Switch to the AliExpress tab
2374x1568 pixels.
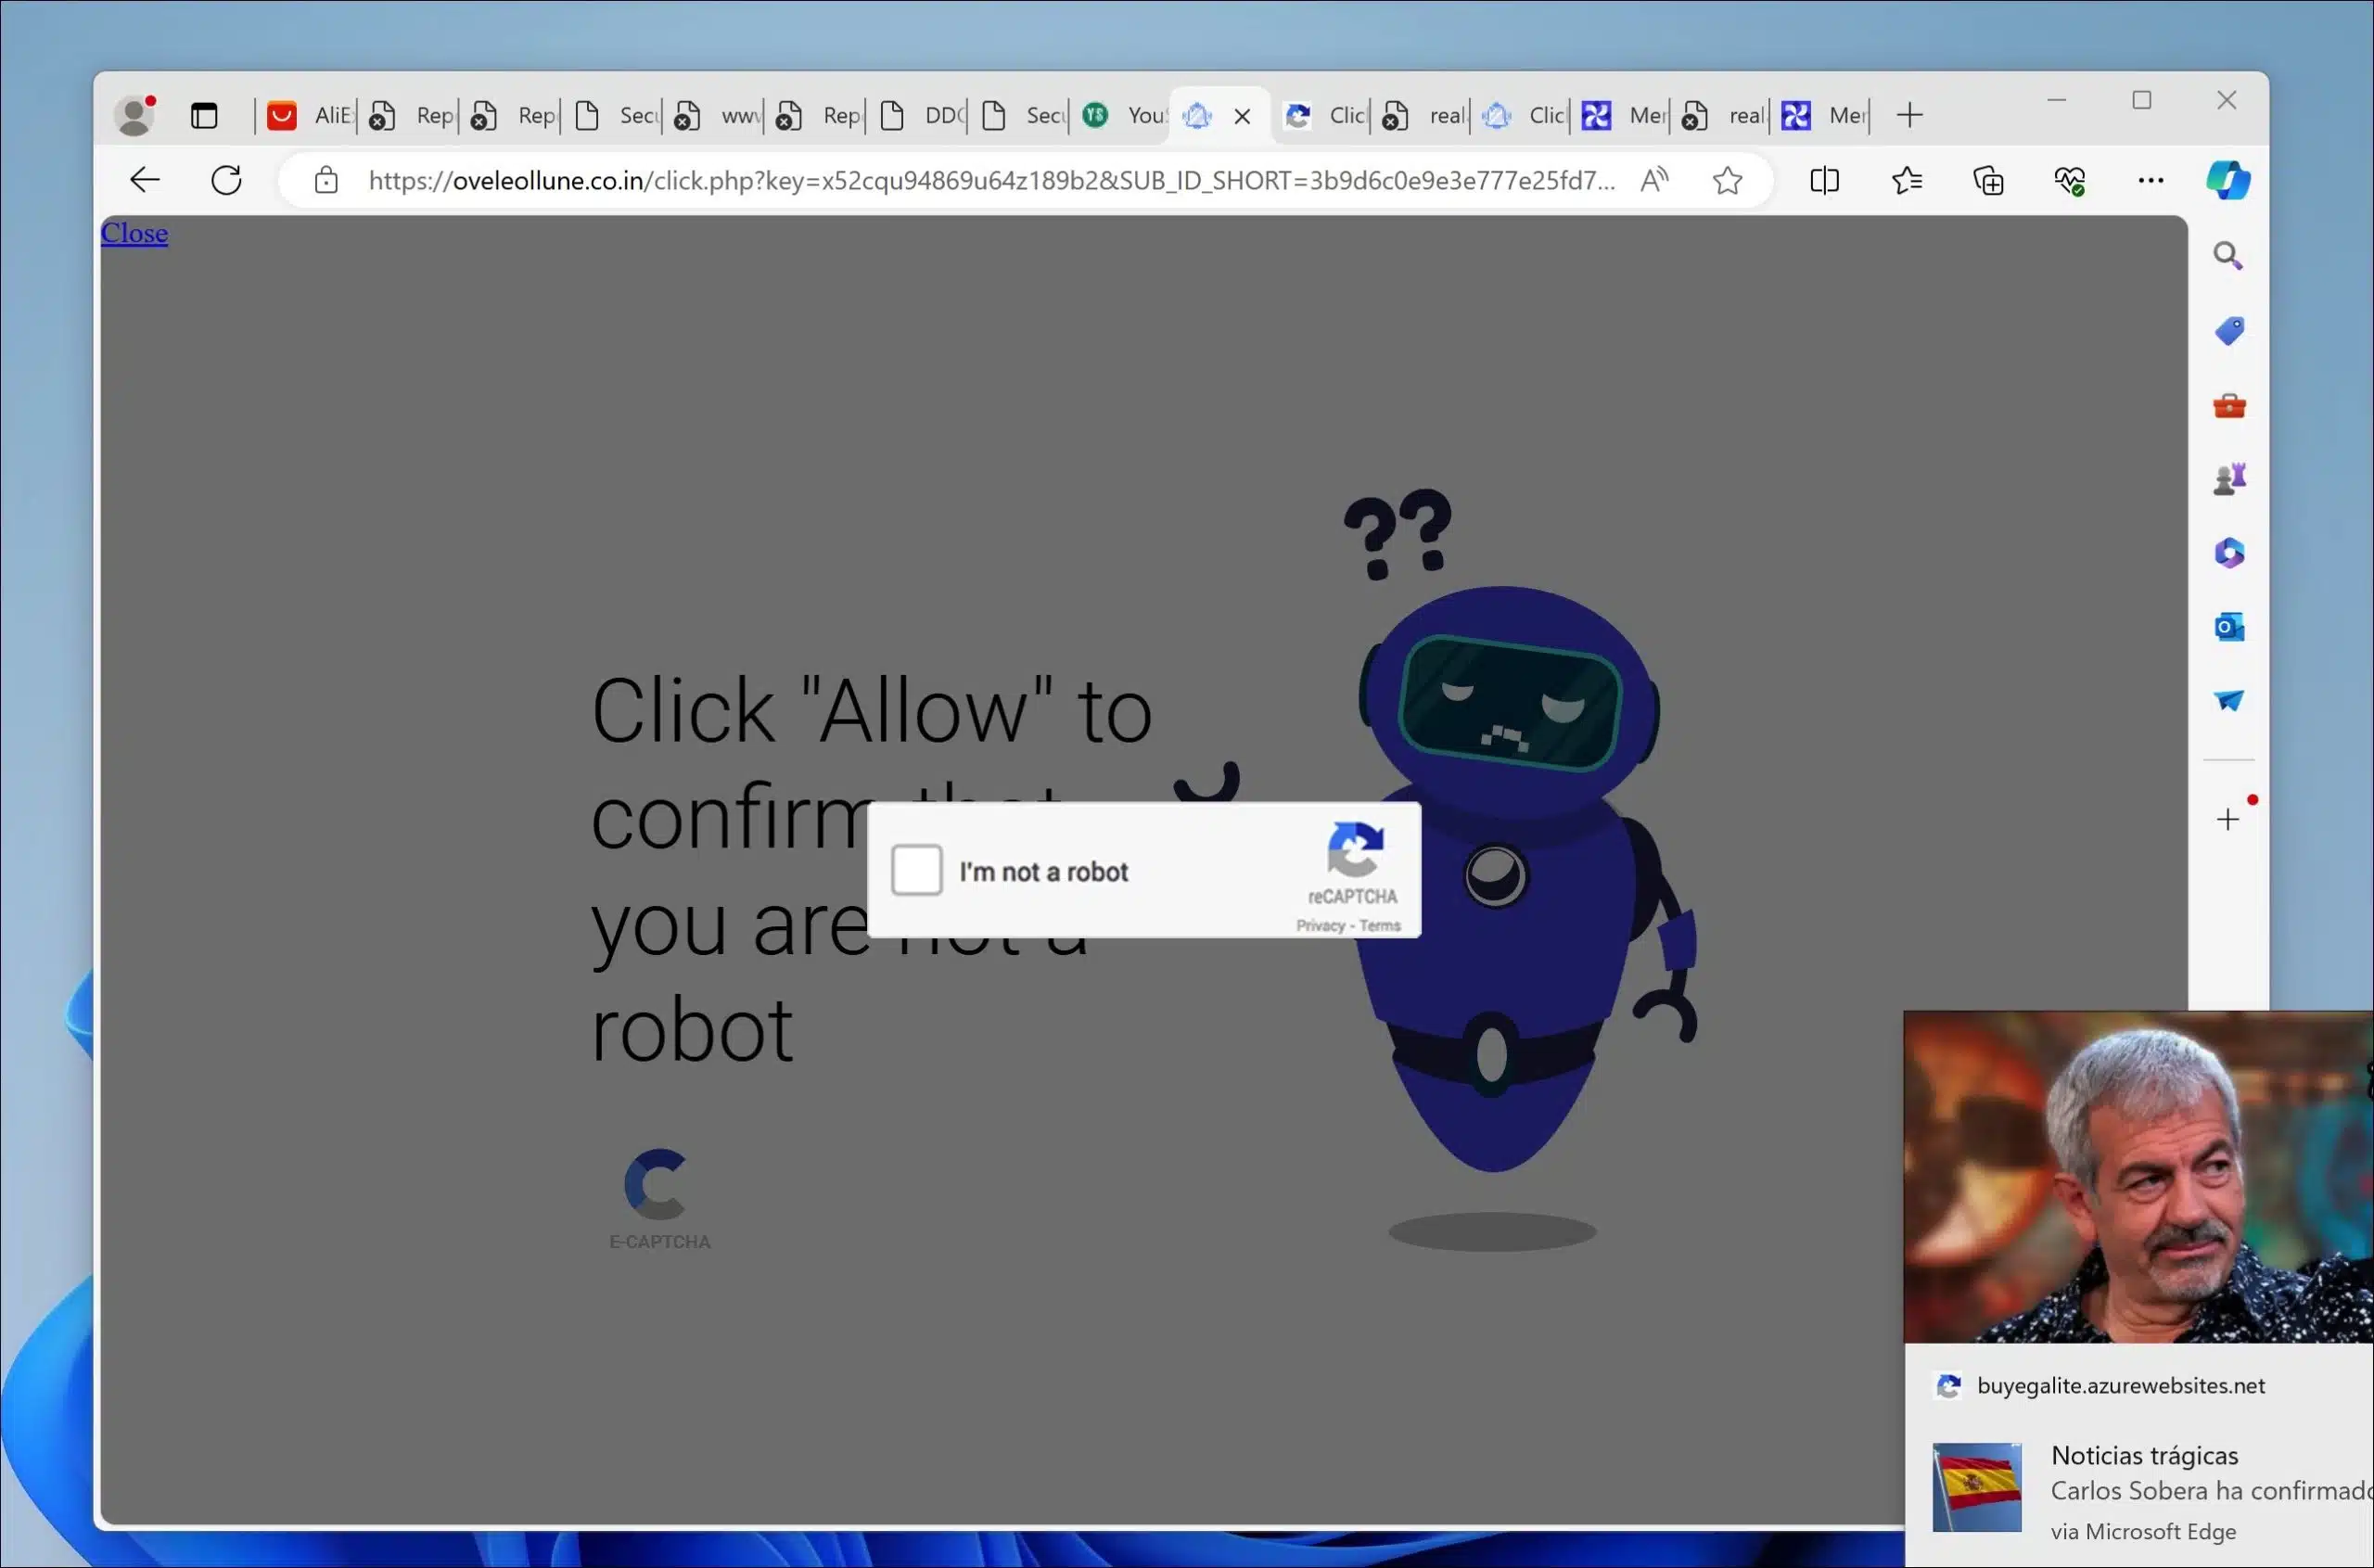[308, 115]
